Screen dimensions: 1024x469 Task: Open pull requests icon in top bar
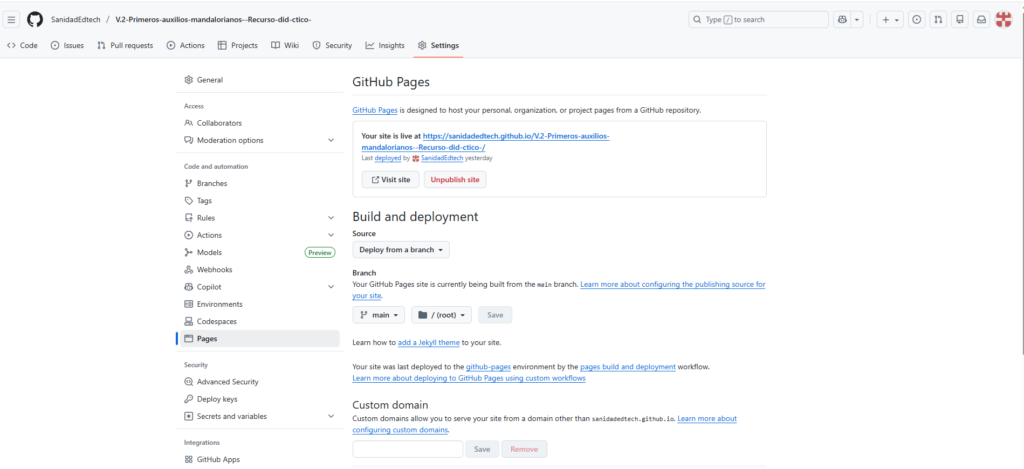click(x=938, y=19)
